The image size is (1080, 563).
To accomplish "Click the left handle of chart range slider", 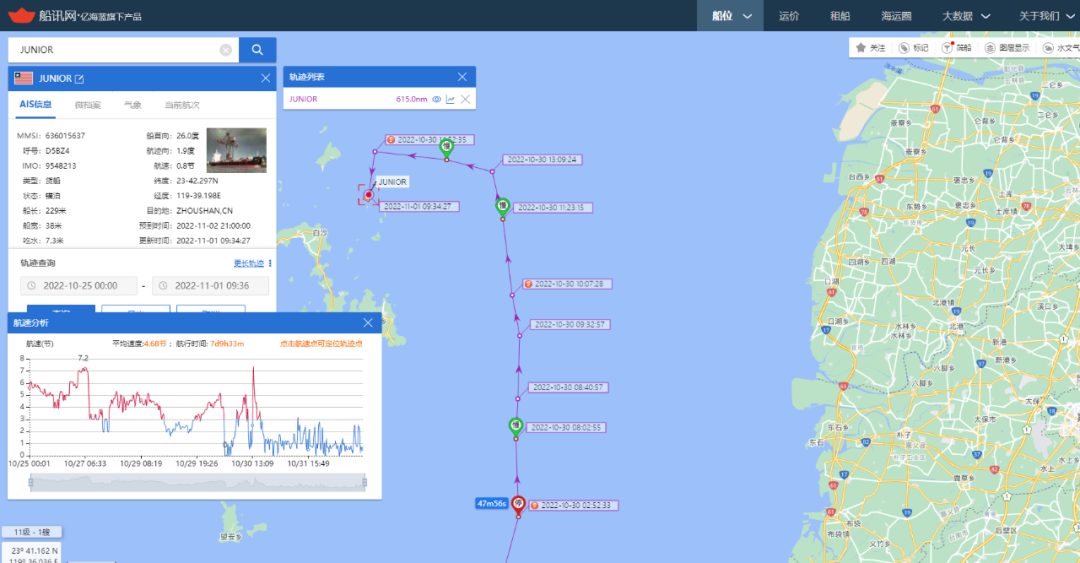I will 30,483.
